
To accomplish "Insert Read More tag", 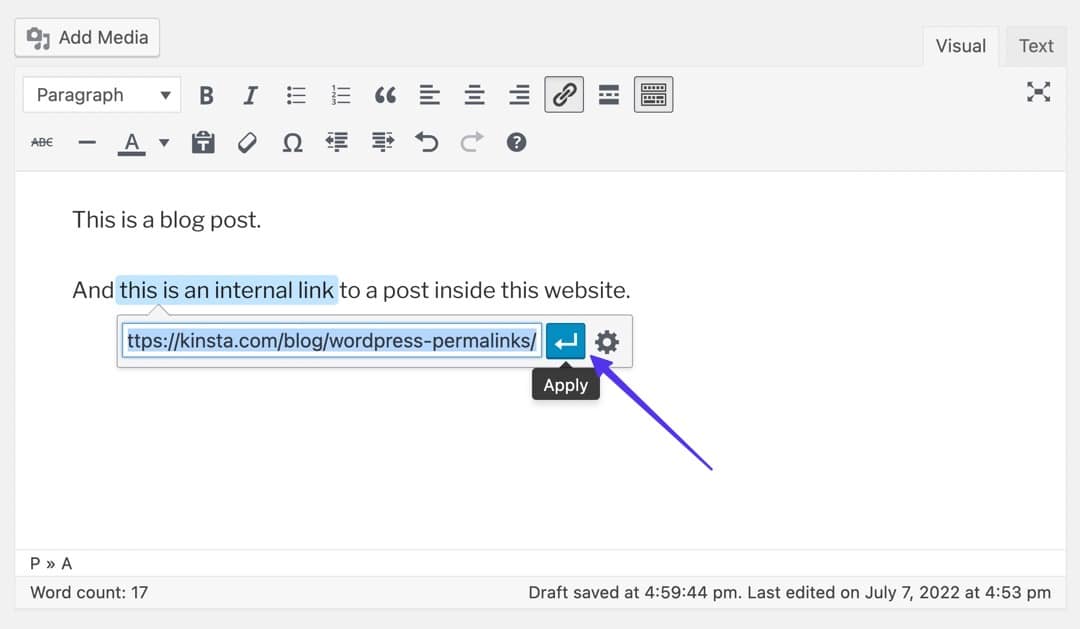I will click(608, 95).
